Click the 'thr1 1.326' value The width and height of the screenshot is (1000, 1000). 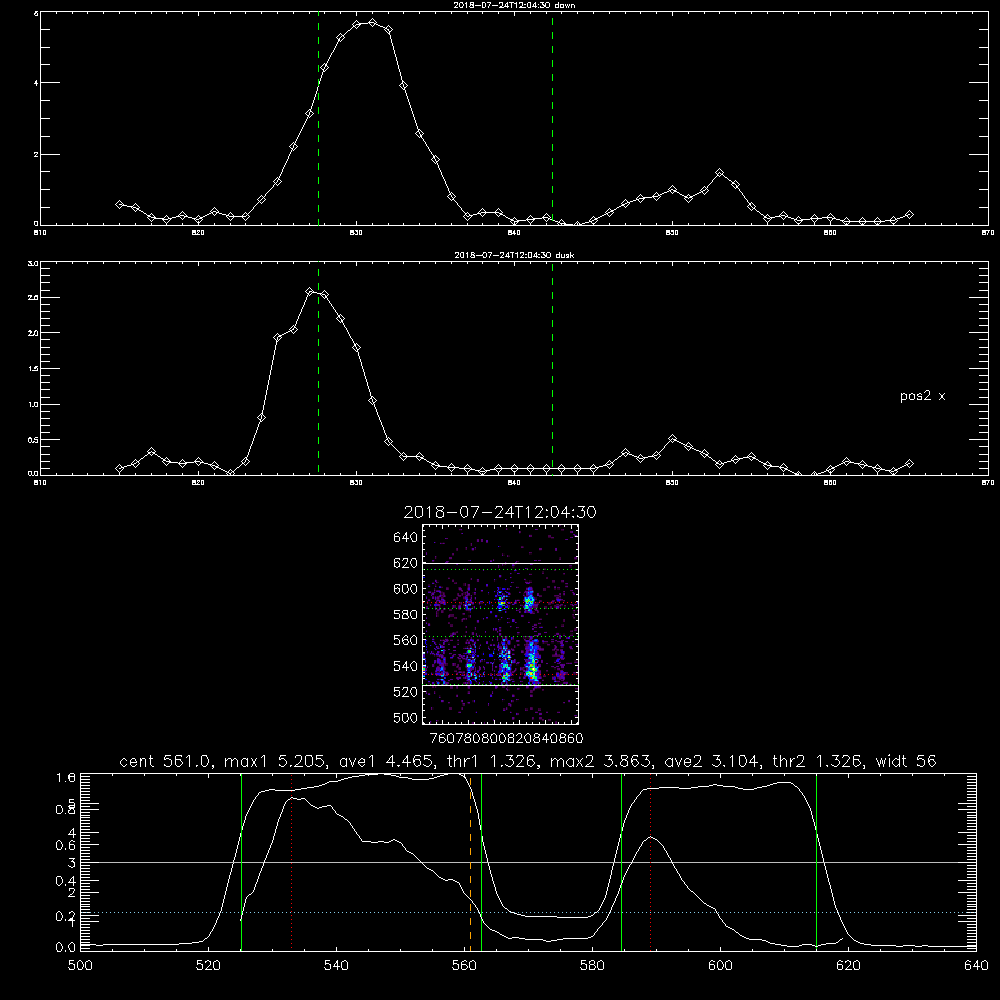point(492,761)
